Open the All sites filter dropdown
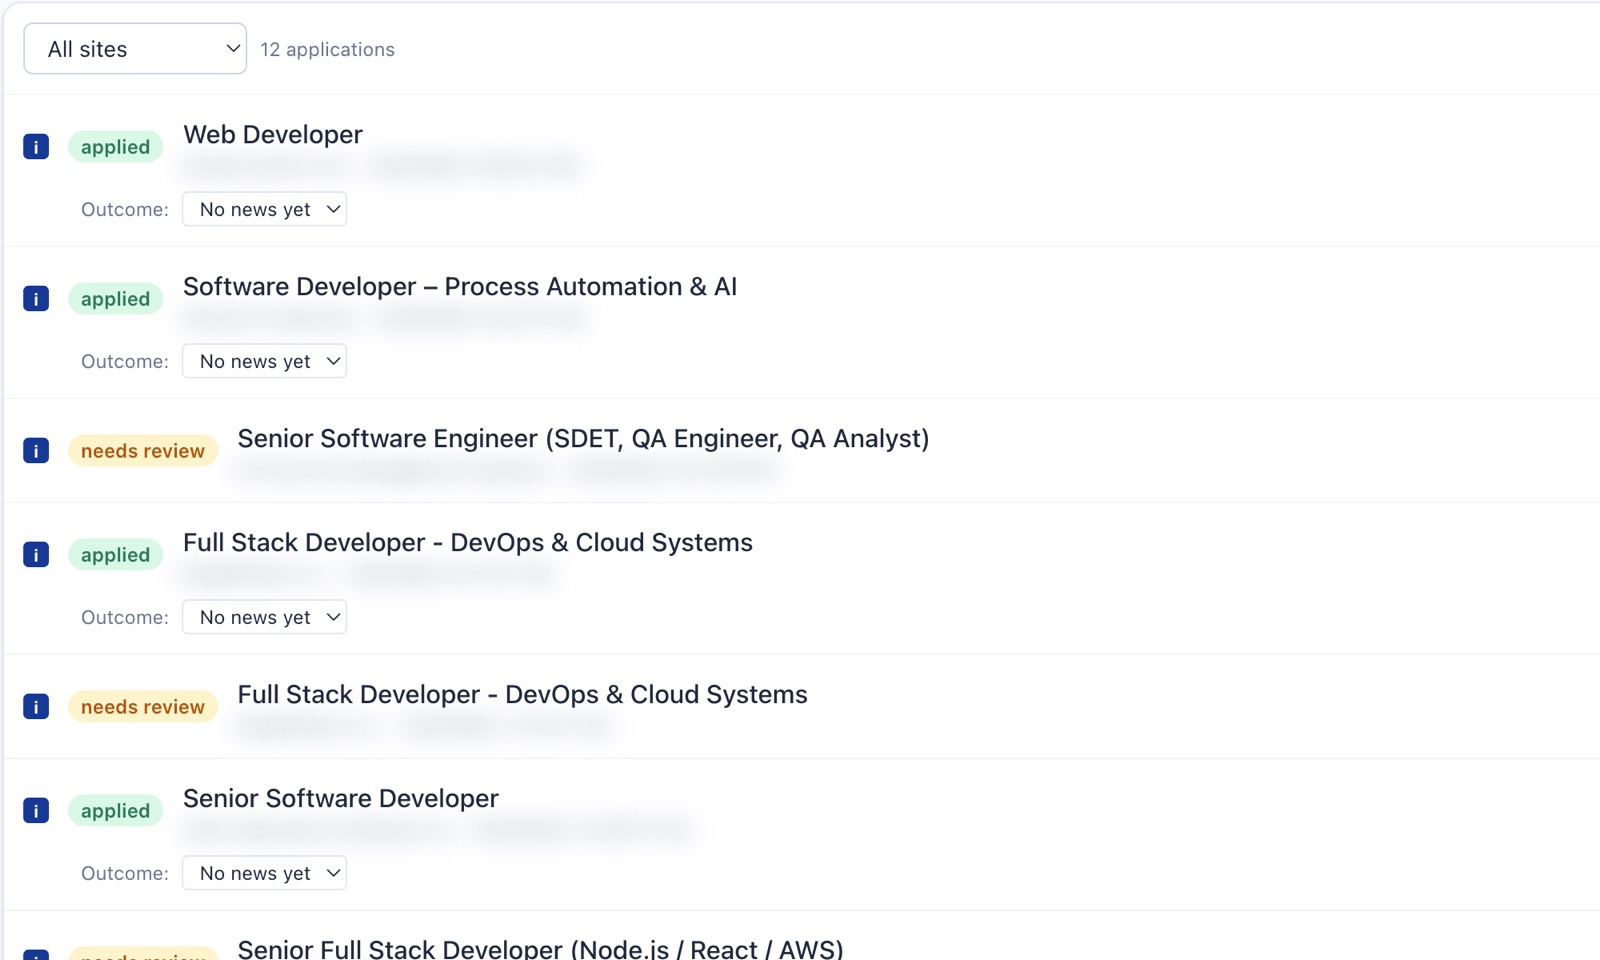 [135, 49]
